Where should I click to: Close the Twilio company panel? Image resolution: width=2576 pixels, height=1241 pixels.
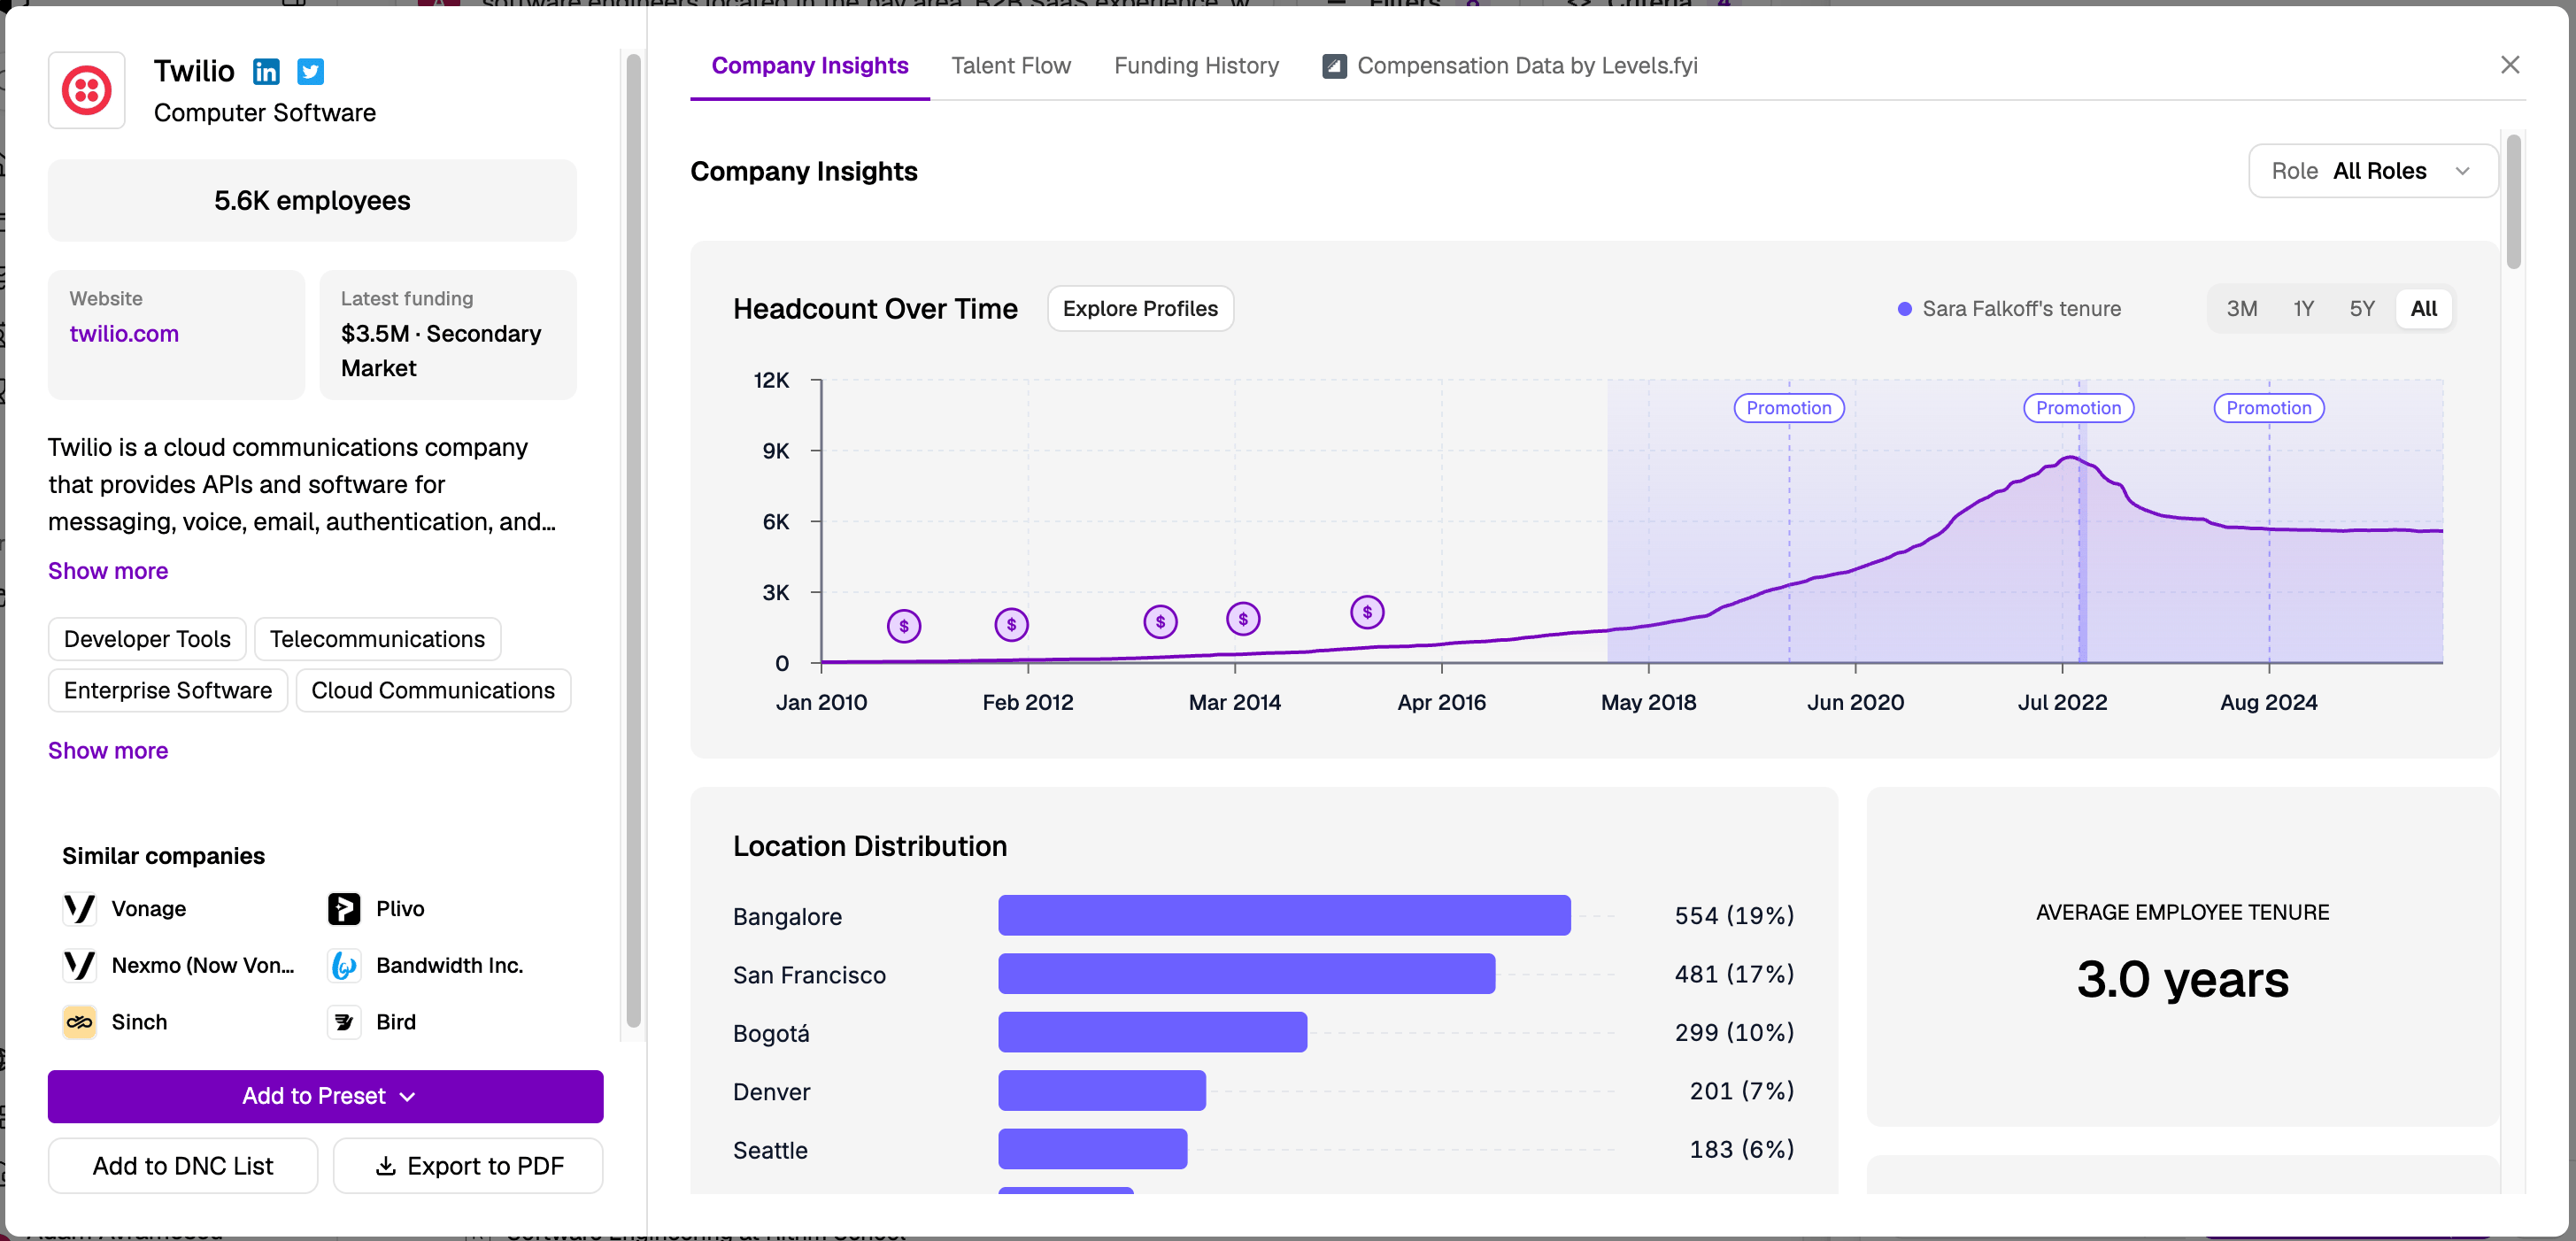(2510, 65)
